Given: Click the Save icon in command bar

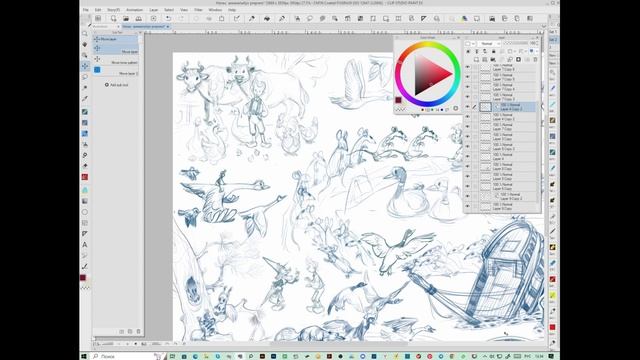Looking at the screenshot, I should [138, 18].
